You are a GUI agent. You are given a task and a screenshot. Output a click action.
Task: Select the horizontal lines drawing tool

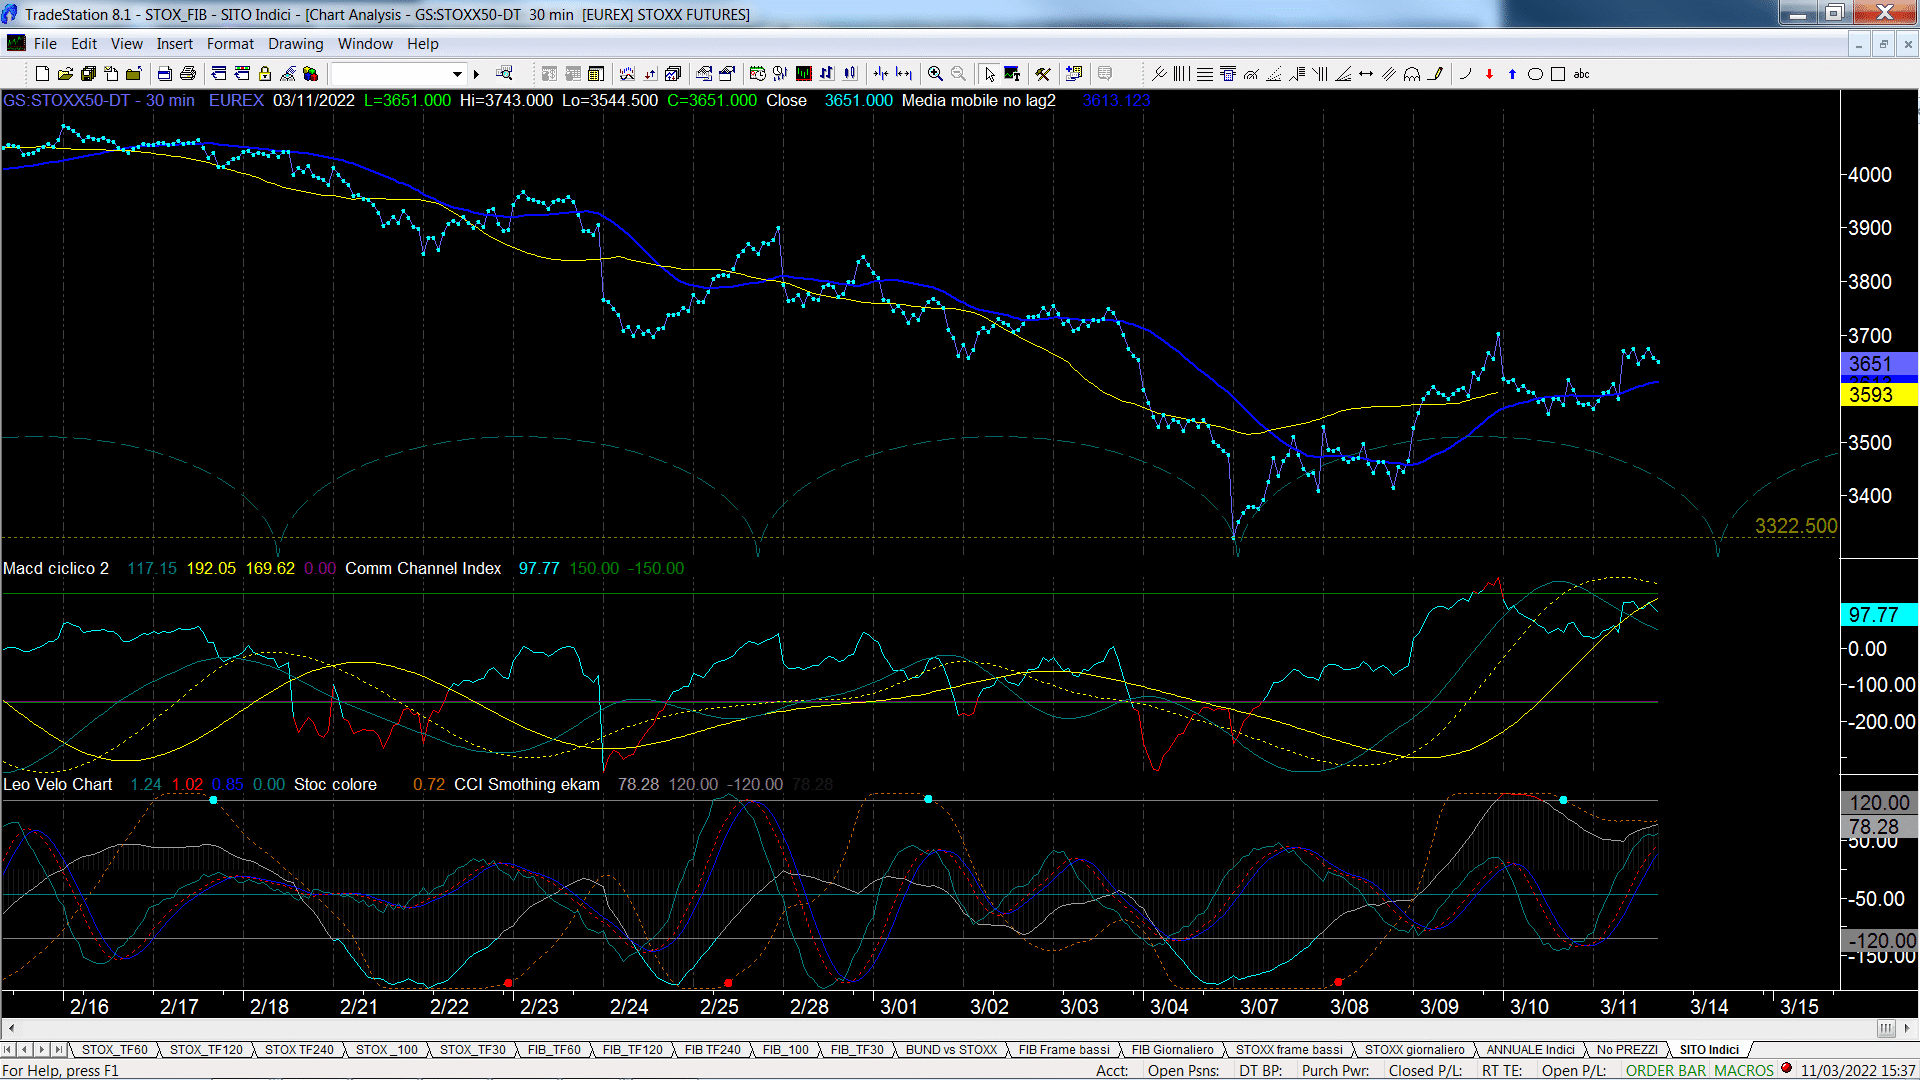(x=1205, y=74)
